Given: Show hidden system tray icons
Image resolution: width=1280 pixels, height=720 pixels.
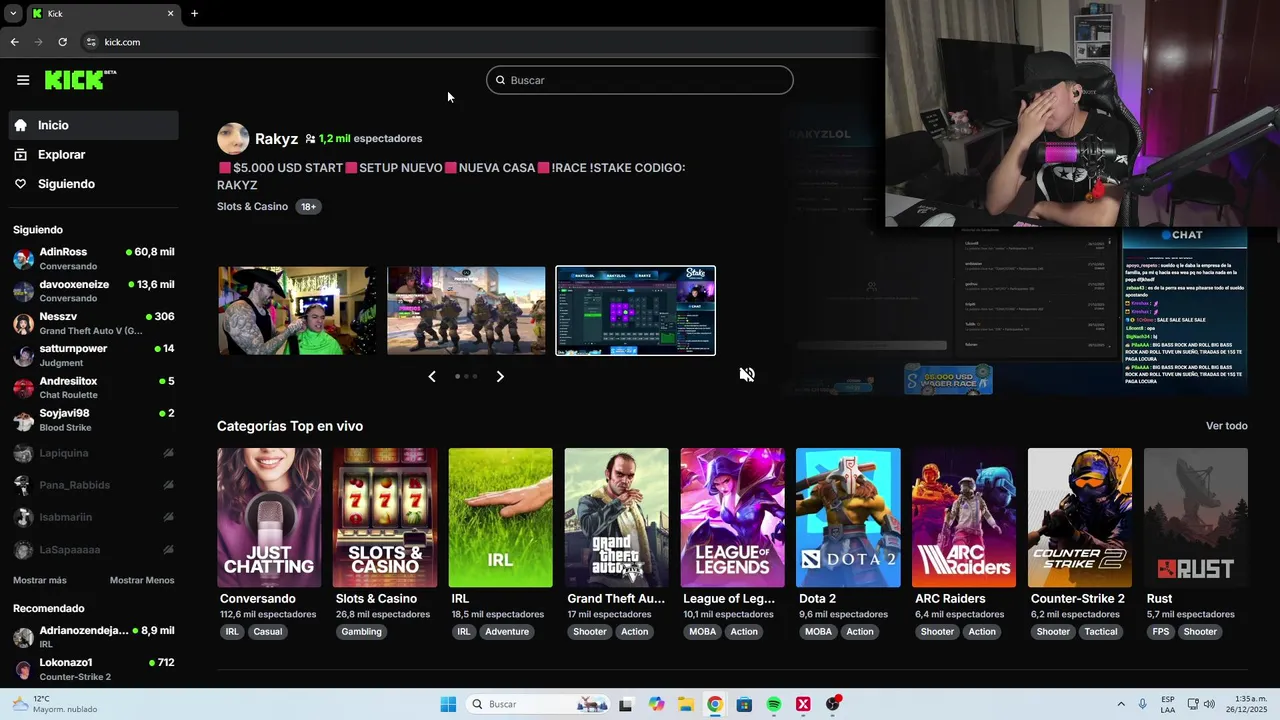Looking at the screenshot, I should pyautogui.click(x=1120, y=704).
